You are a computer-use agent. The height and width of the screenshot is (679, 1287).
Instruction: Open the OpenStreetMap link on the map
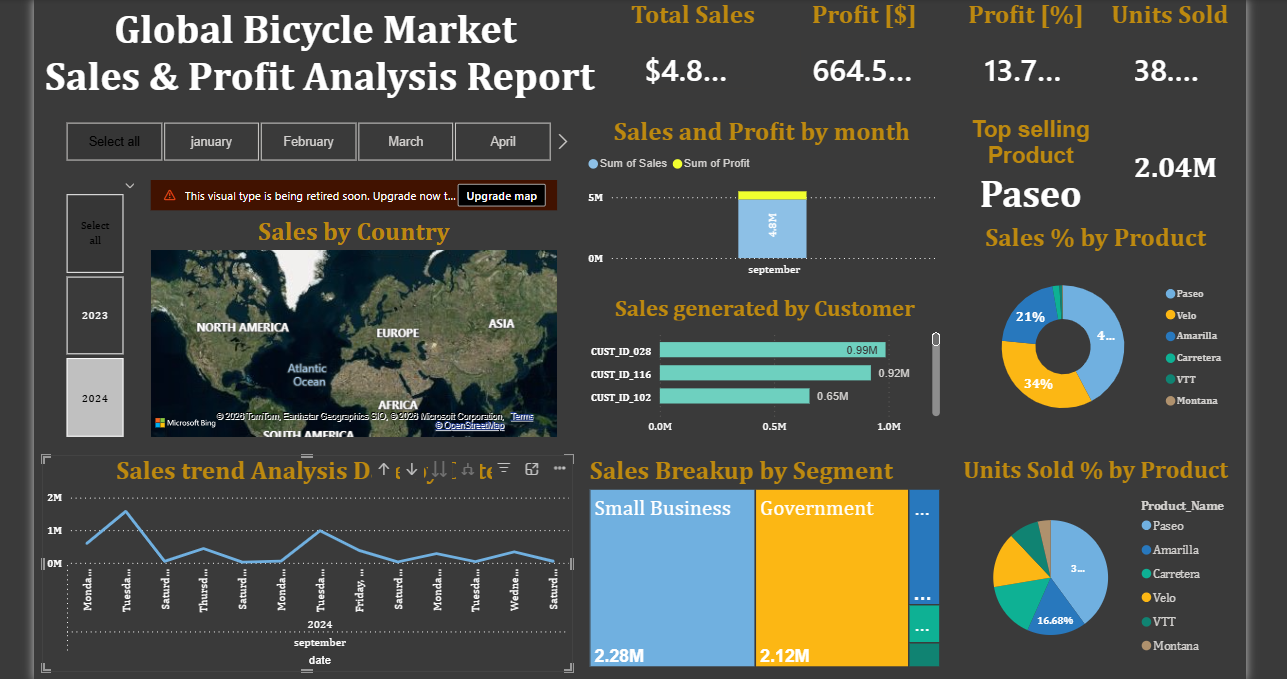[469, 426]
